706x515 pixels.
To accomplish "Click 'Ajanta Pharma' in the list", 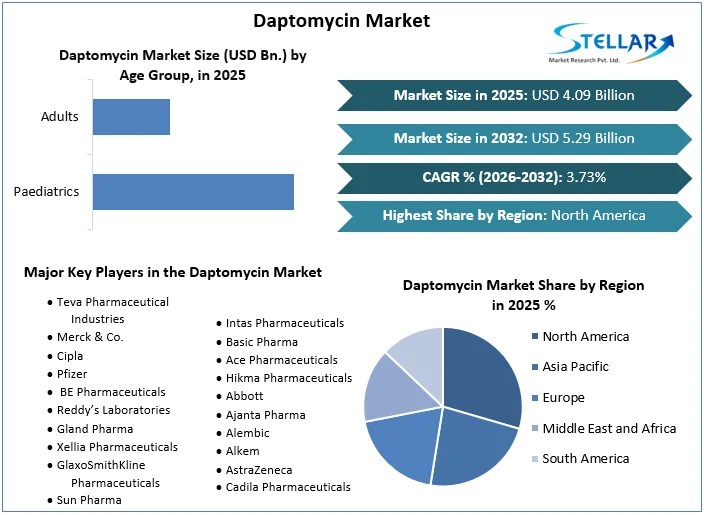I will [266, 415].
